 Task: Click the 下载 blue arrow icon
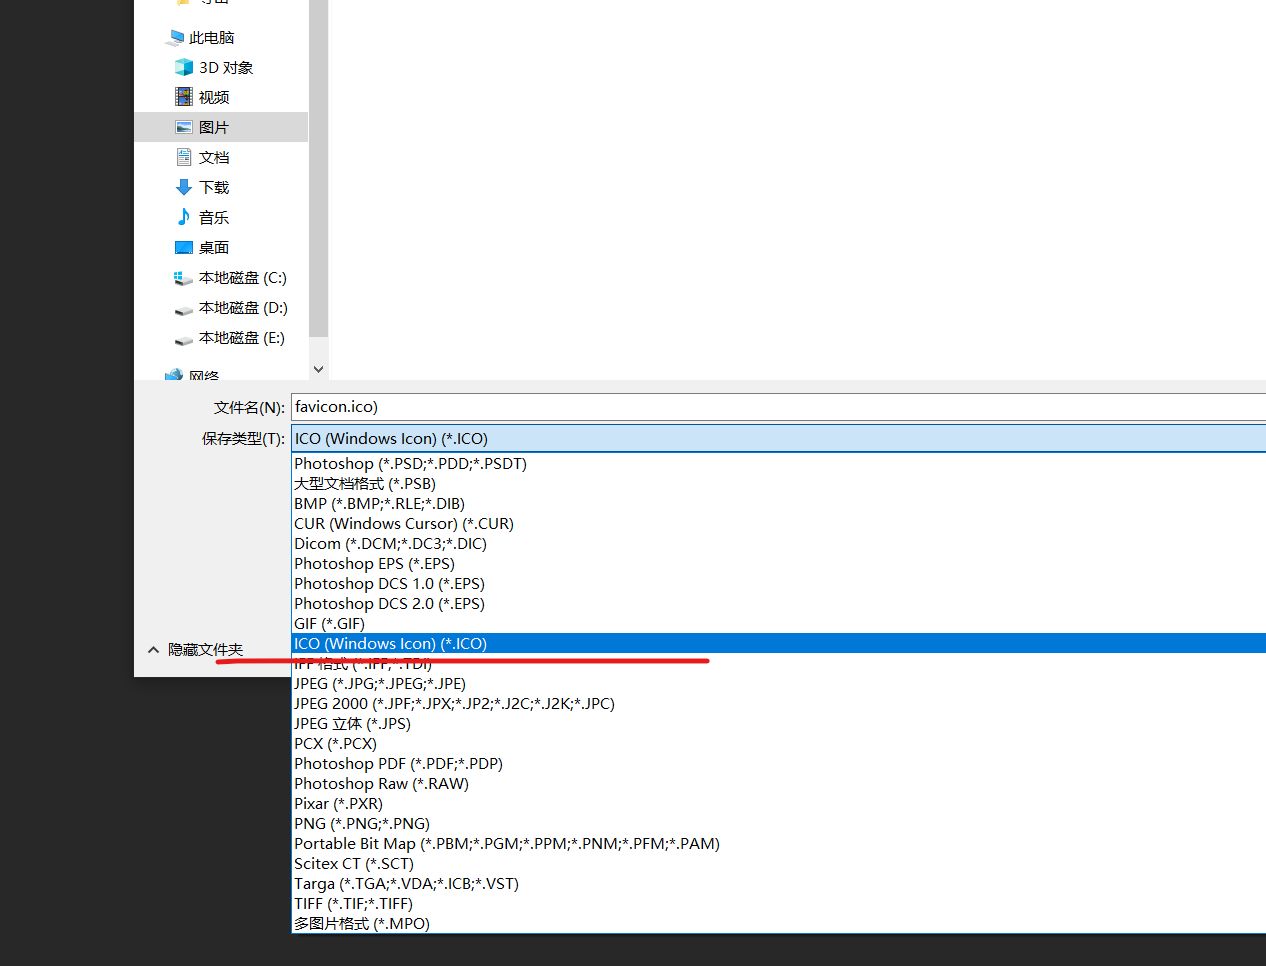coord(184,187)
